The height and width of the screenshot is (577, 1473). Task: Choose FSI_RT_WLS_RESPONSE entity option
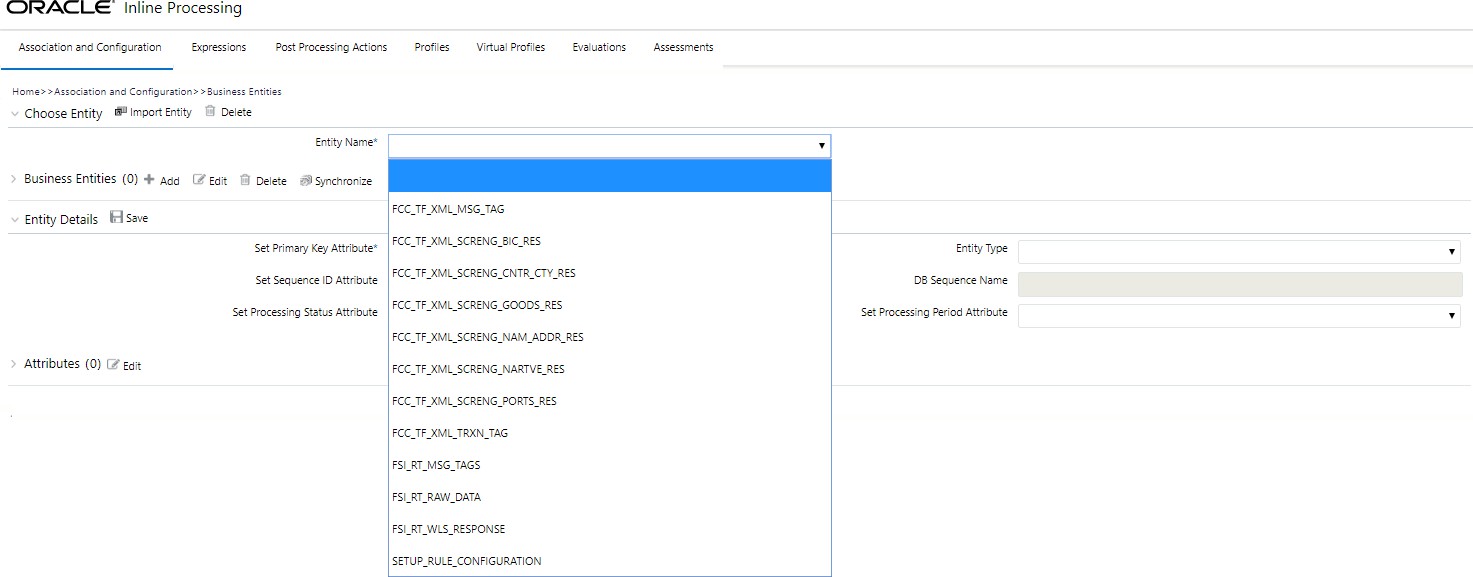coord(610,529)
